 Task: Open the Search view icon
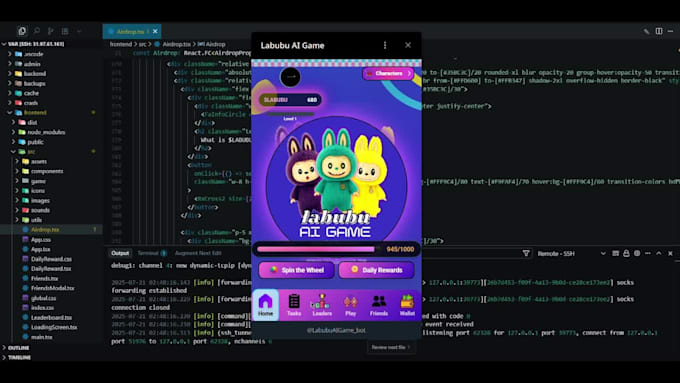37,31
